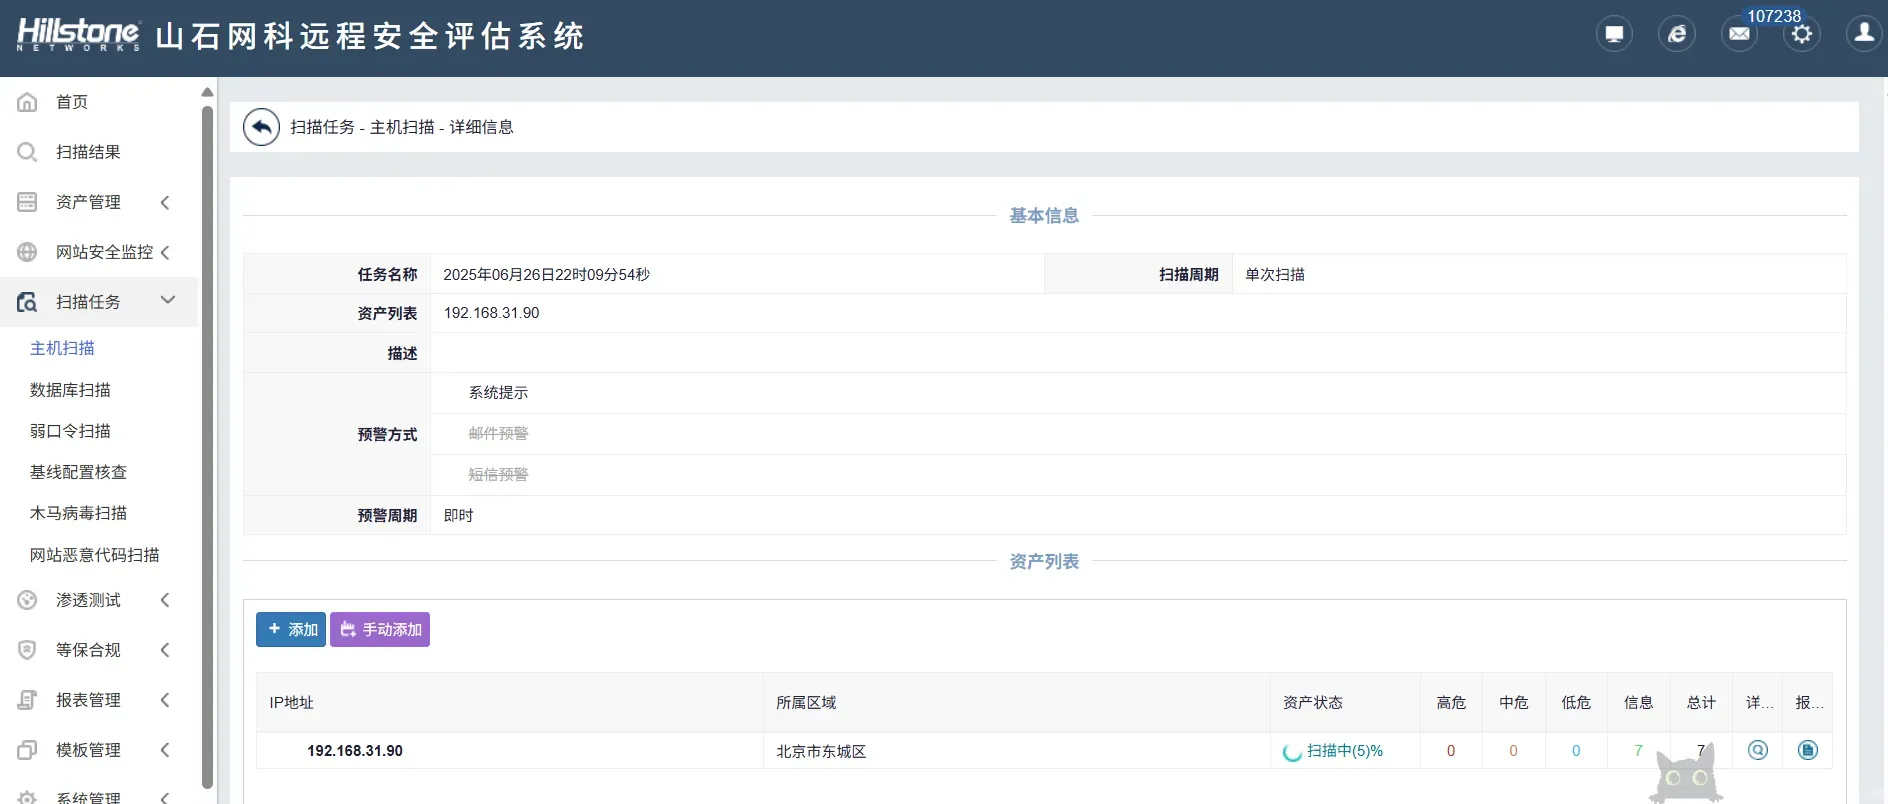Expand the 报表管理 menu chevron
Image resolution: width=1888 pixels, height=804 pixels.
(166, 700)
